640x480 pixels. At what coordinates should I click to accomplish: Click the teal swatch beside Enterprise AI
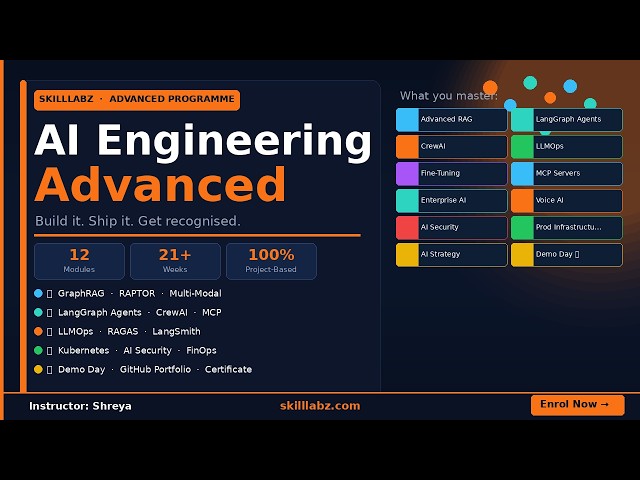407,200
